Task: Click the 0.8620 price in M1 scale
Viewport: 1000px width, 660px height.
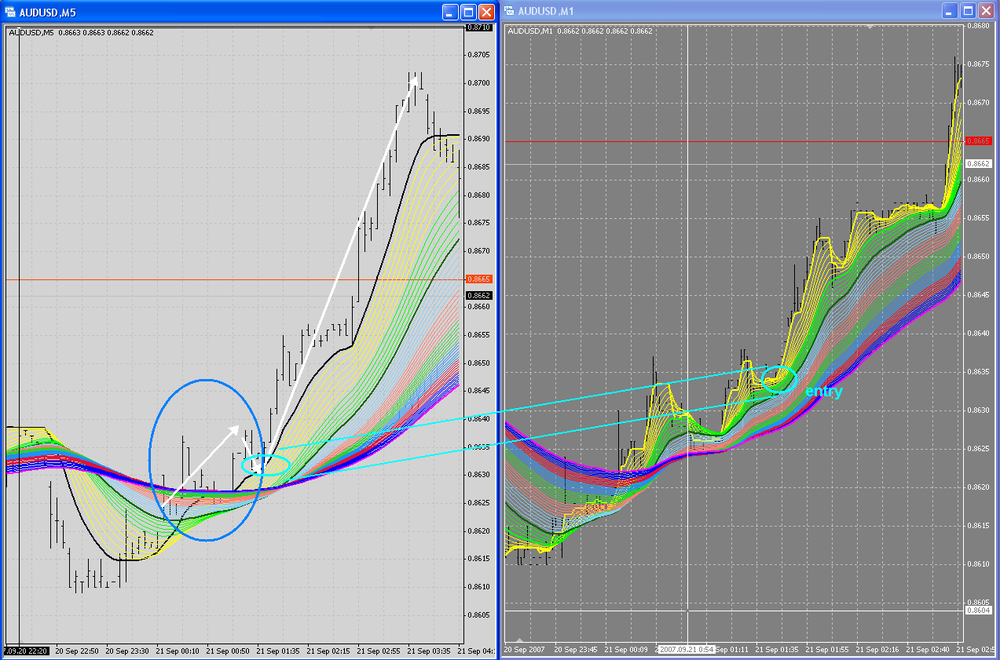Action: point(978,488)
